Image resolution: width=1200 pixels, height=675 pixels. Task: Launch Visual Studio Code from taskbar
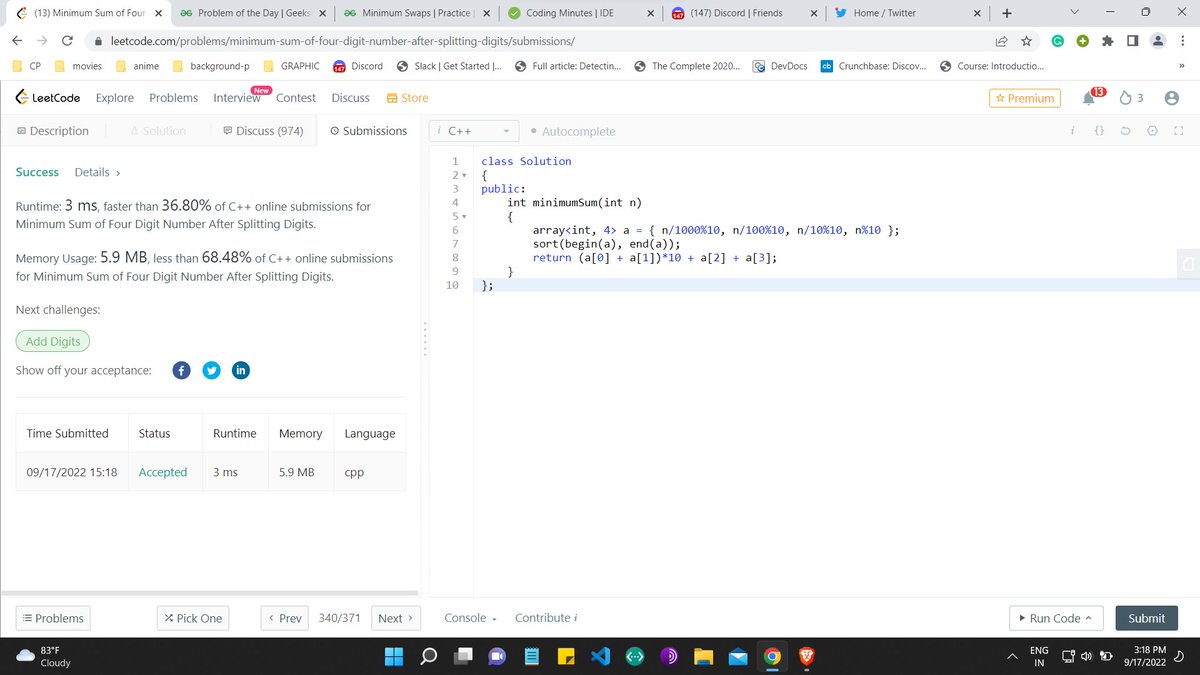(599, 657)
